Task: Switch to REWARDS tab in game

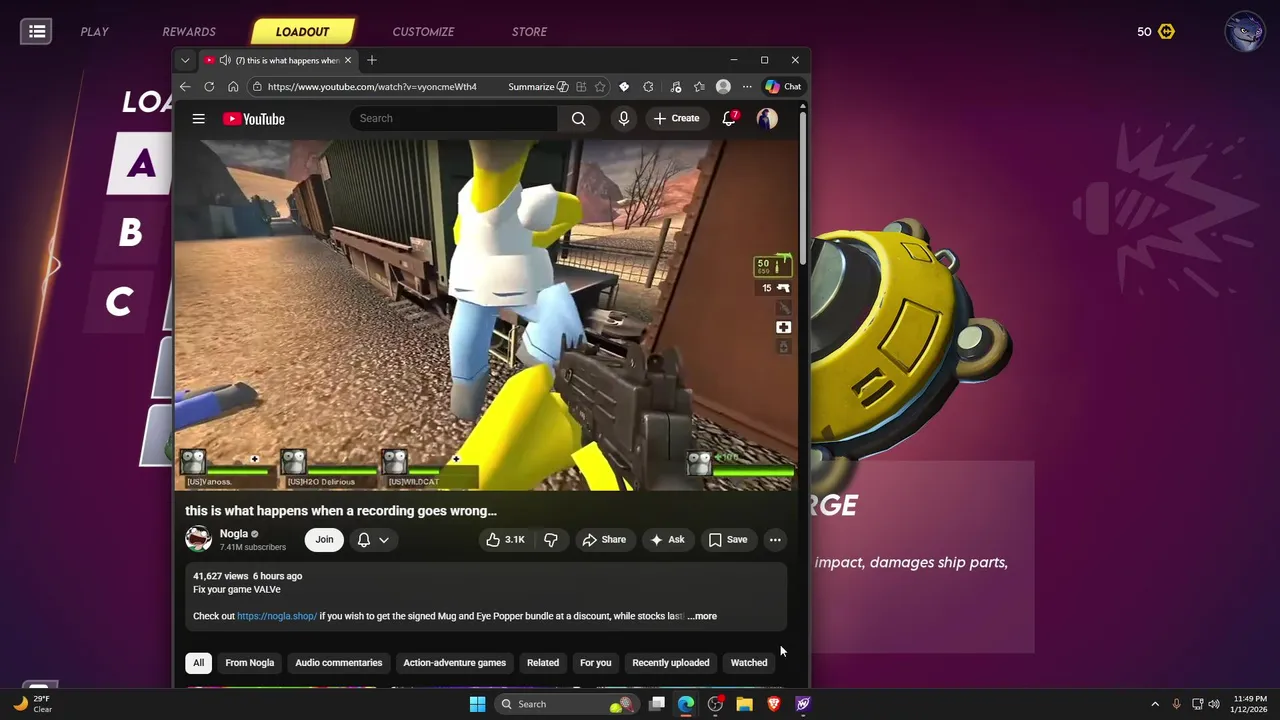Action: (x=189, y=32)
